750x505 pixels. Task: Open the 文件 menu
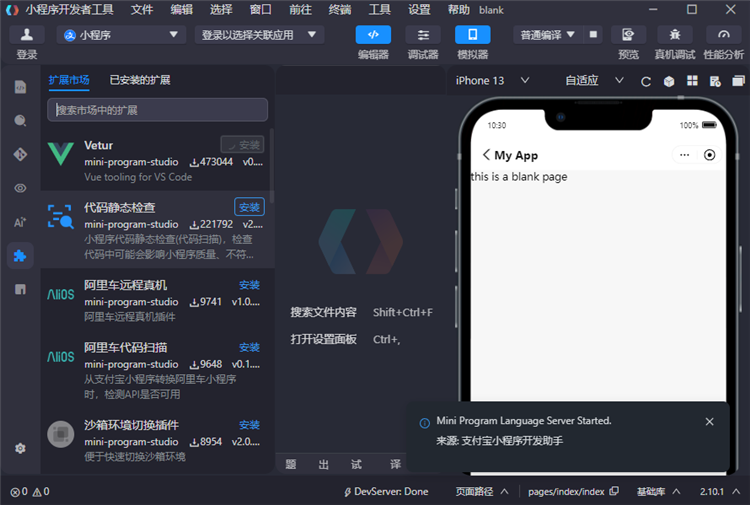click(142, 9)
